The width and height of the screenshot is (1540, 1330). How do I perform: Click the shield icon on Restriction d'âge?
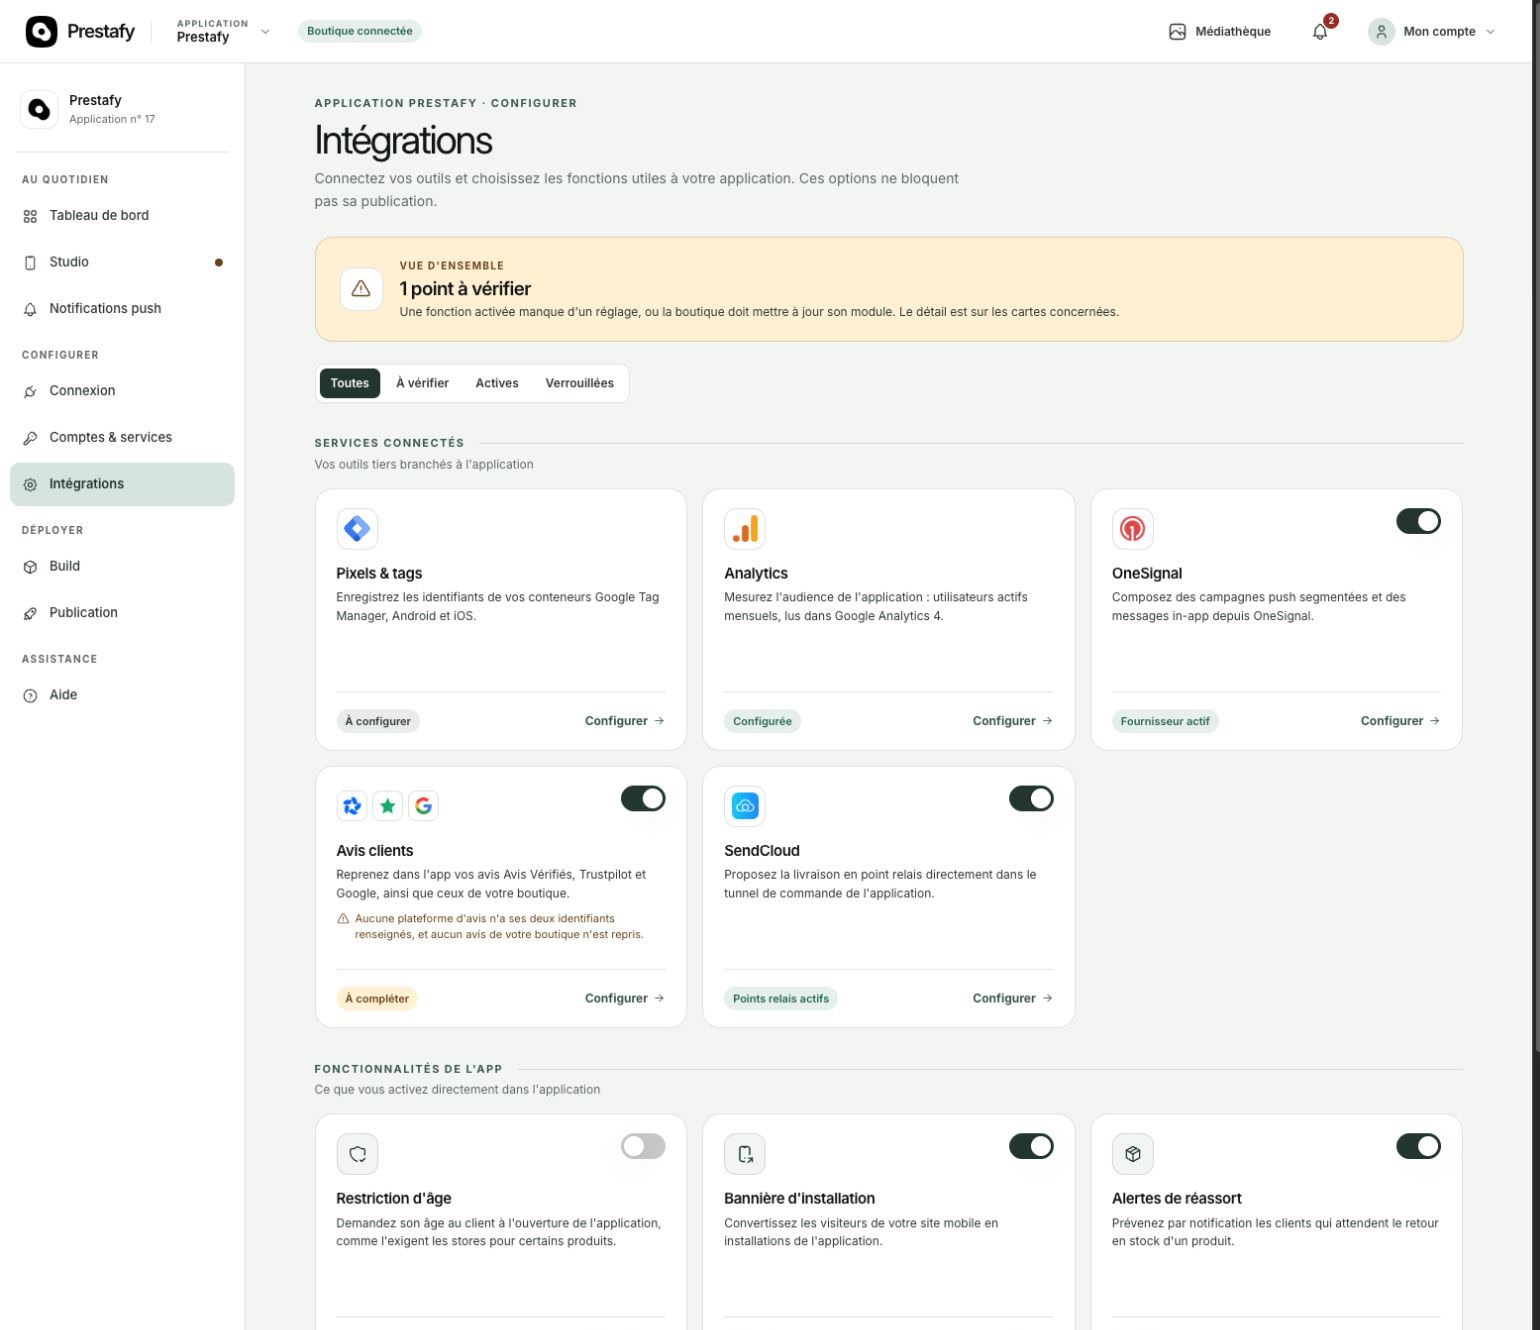(357, 1154)
